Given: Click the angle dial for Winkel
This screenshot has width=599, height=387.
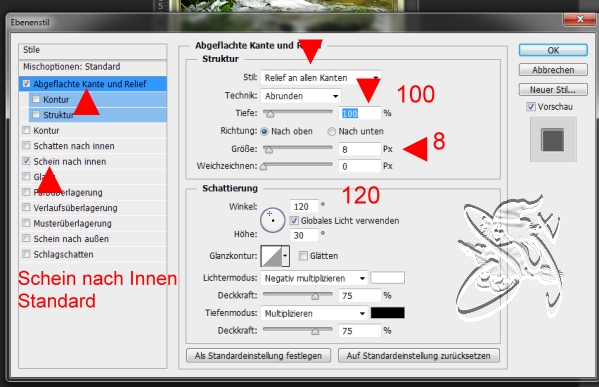Looking at the screenshot, I should click(x=272, y=220).
